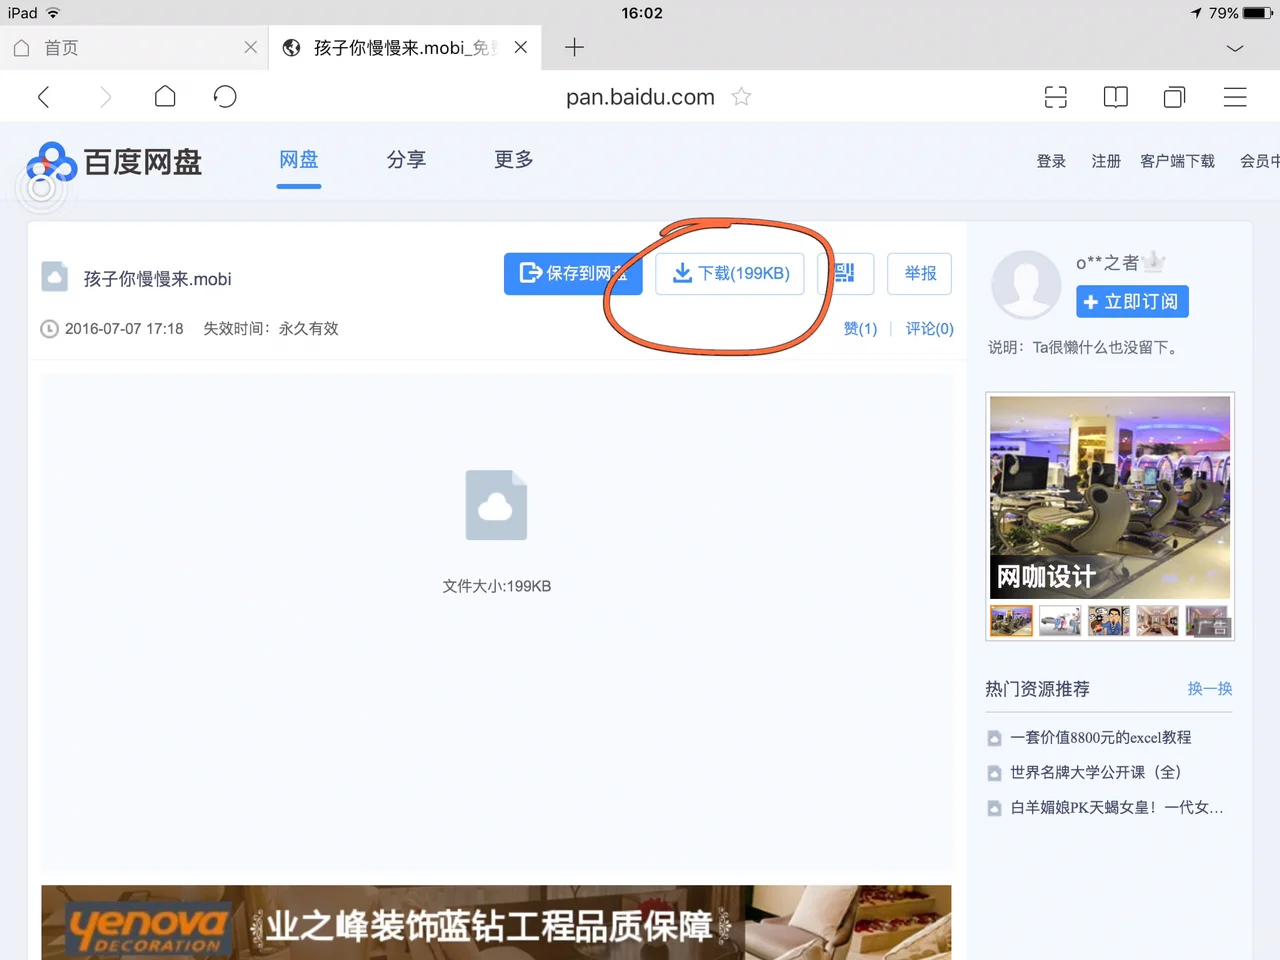Click the 立即订阅 subscribe button
The width and height of the screenshot is (1280, 960).
point(1132,301)
